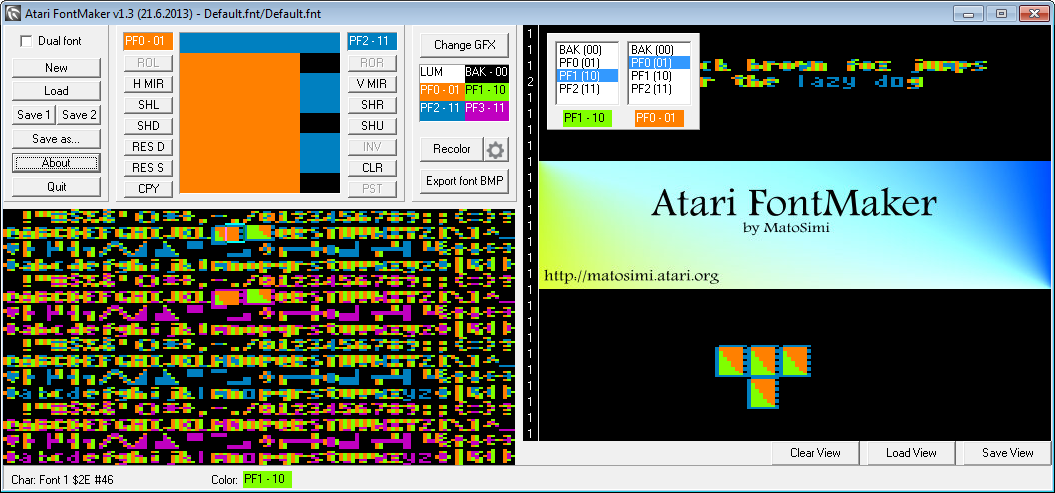Select BAK (00) in the left recolor list
This screenshot has height=493, width=1055.
point(587,50)
